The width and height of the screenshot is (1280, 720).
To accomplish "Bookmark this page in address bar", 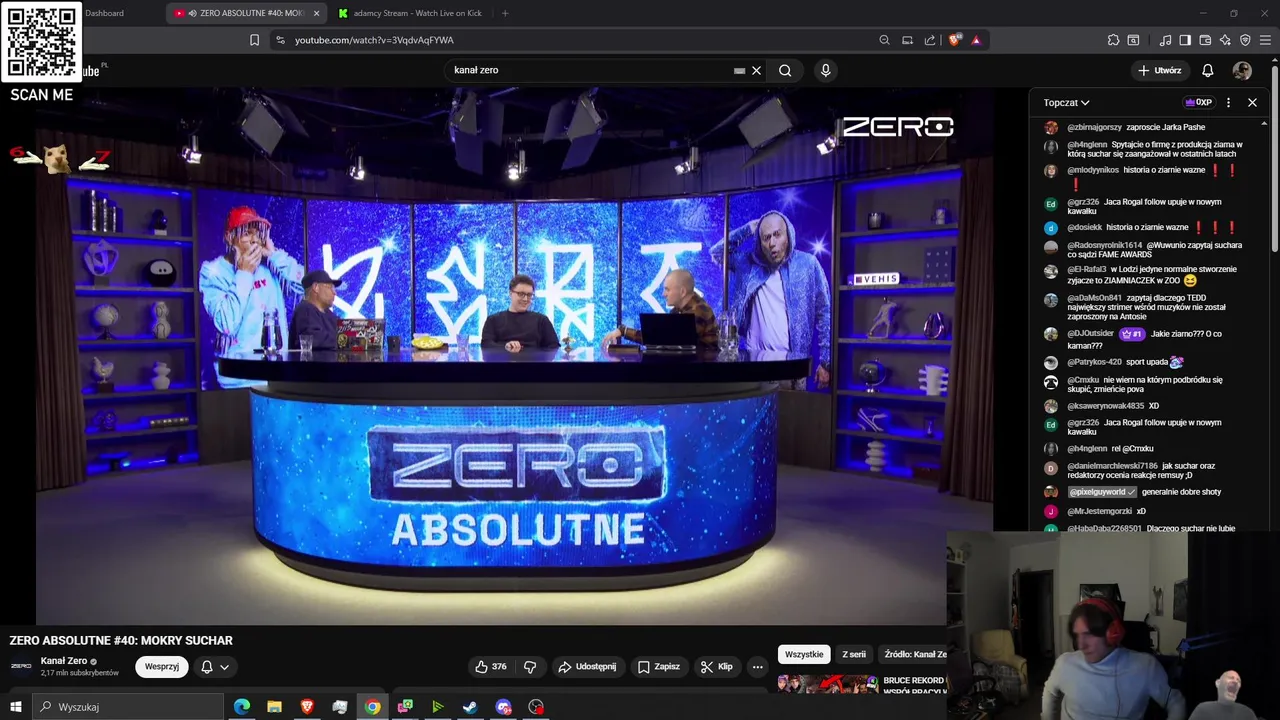I will pos(254,40).
